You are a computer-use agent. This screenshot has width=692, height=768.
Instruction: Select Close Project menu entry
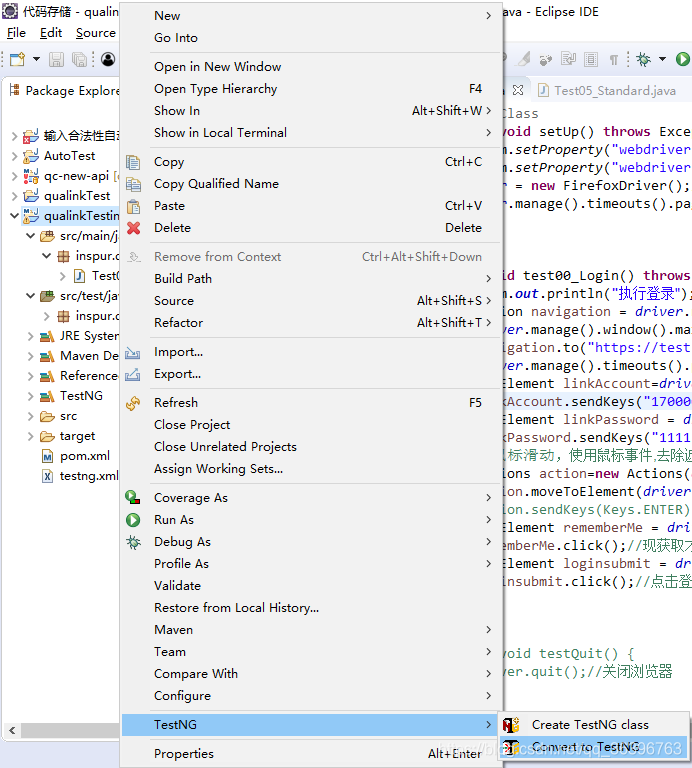(310, 425)
